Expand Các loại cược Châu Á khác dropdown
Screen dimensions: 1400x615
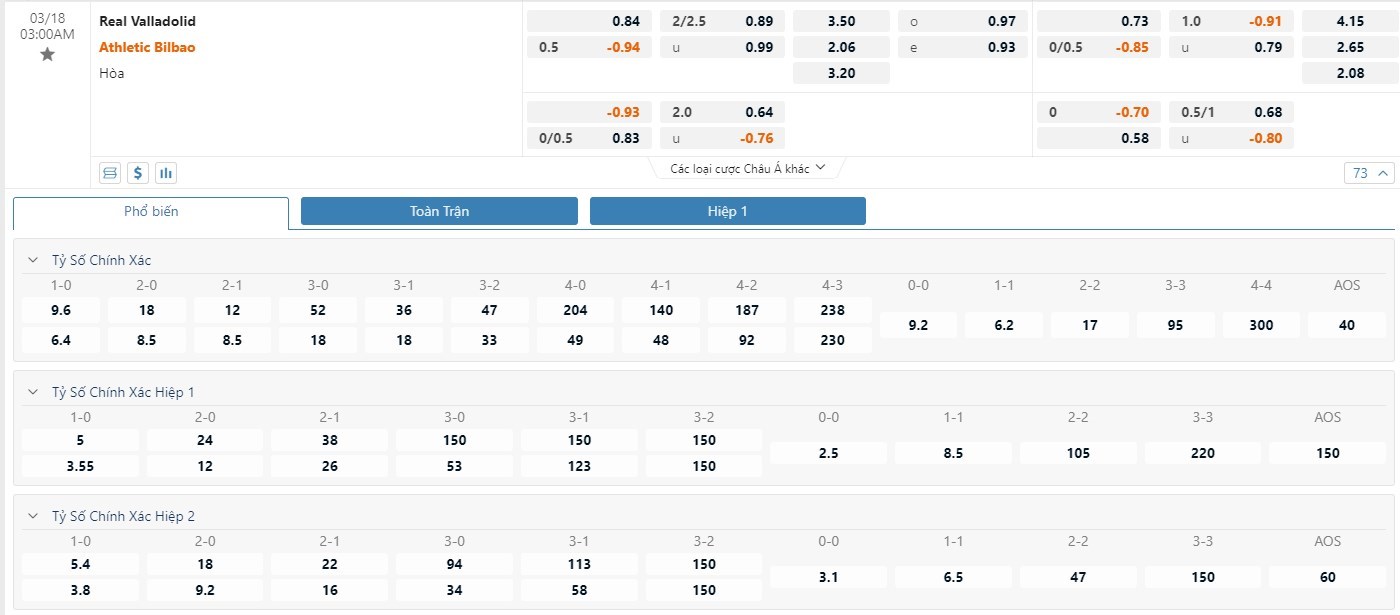748,169
